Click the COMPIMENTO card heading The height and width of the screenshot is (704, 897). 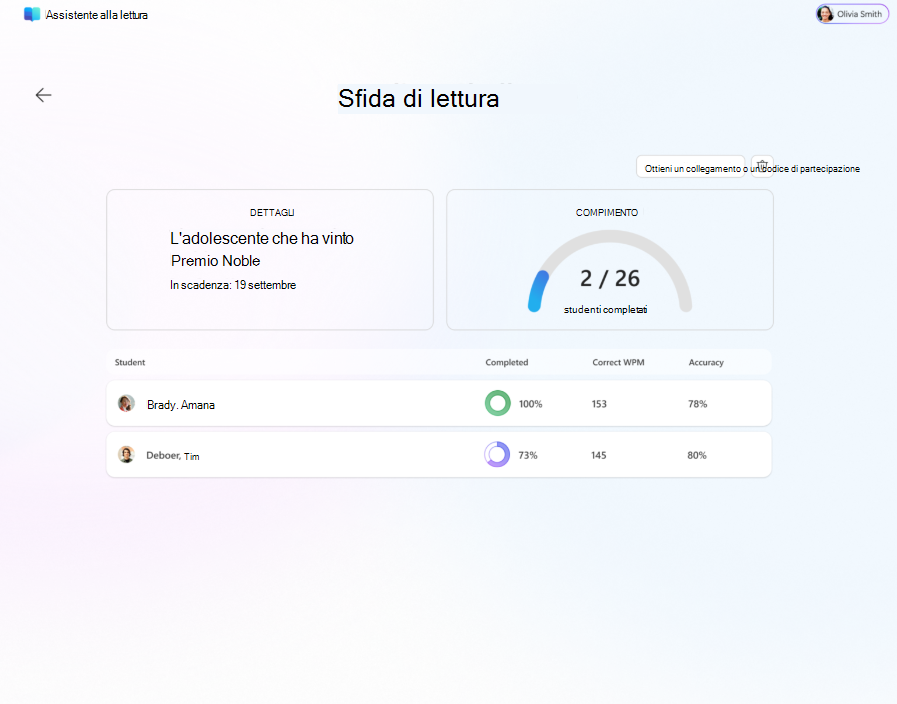click(x=607, y=213)
